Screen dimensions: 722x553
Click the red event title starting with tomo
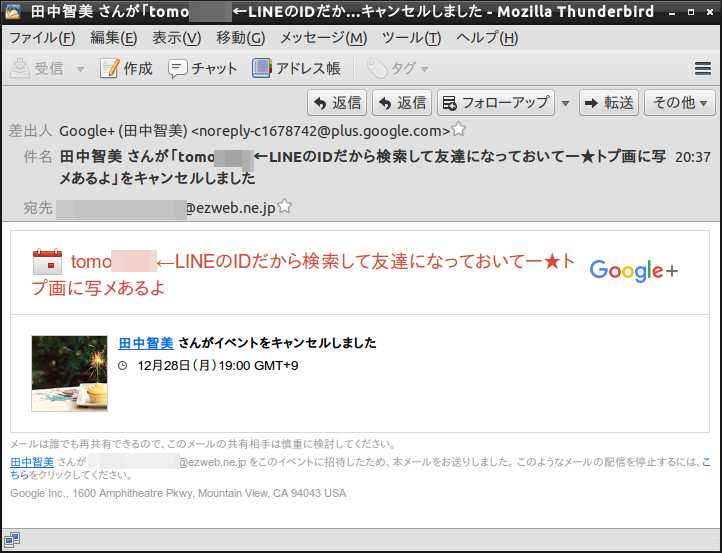click(303, 275)
